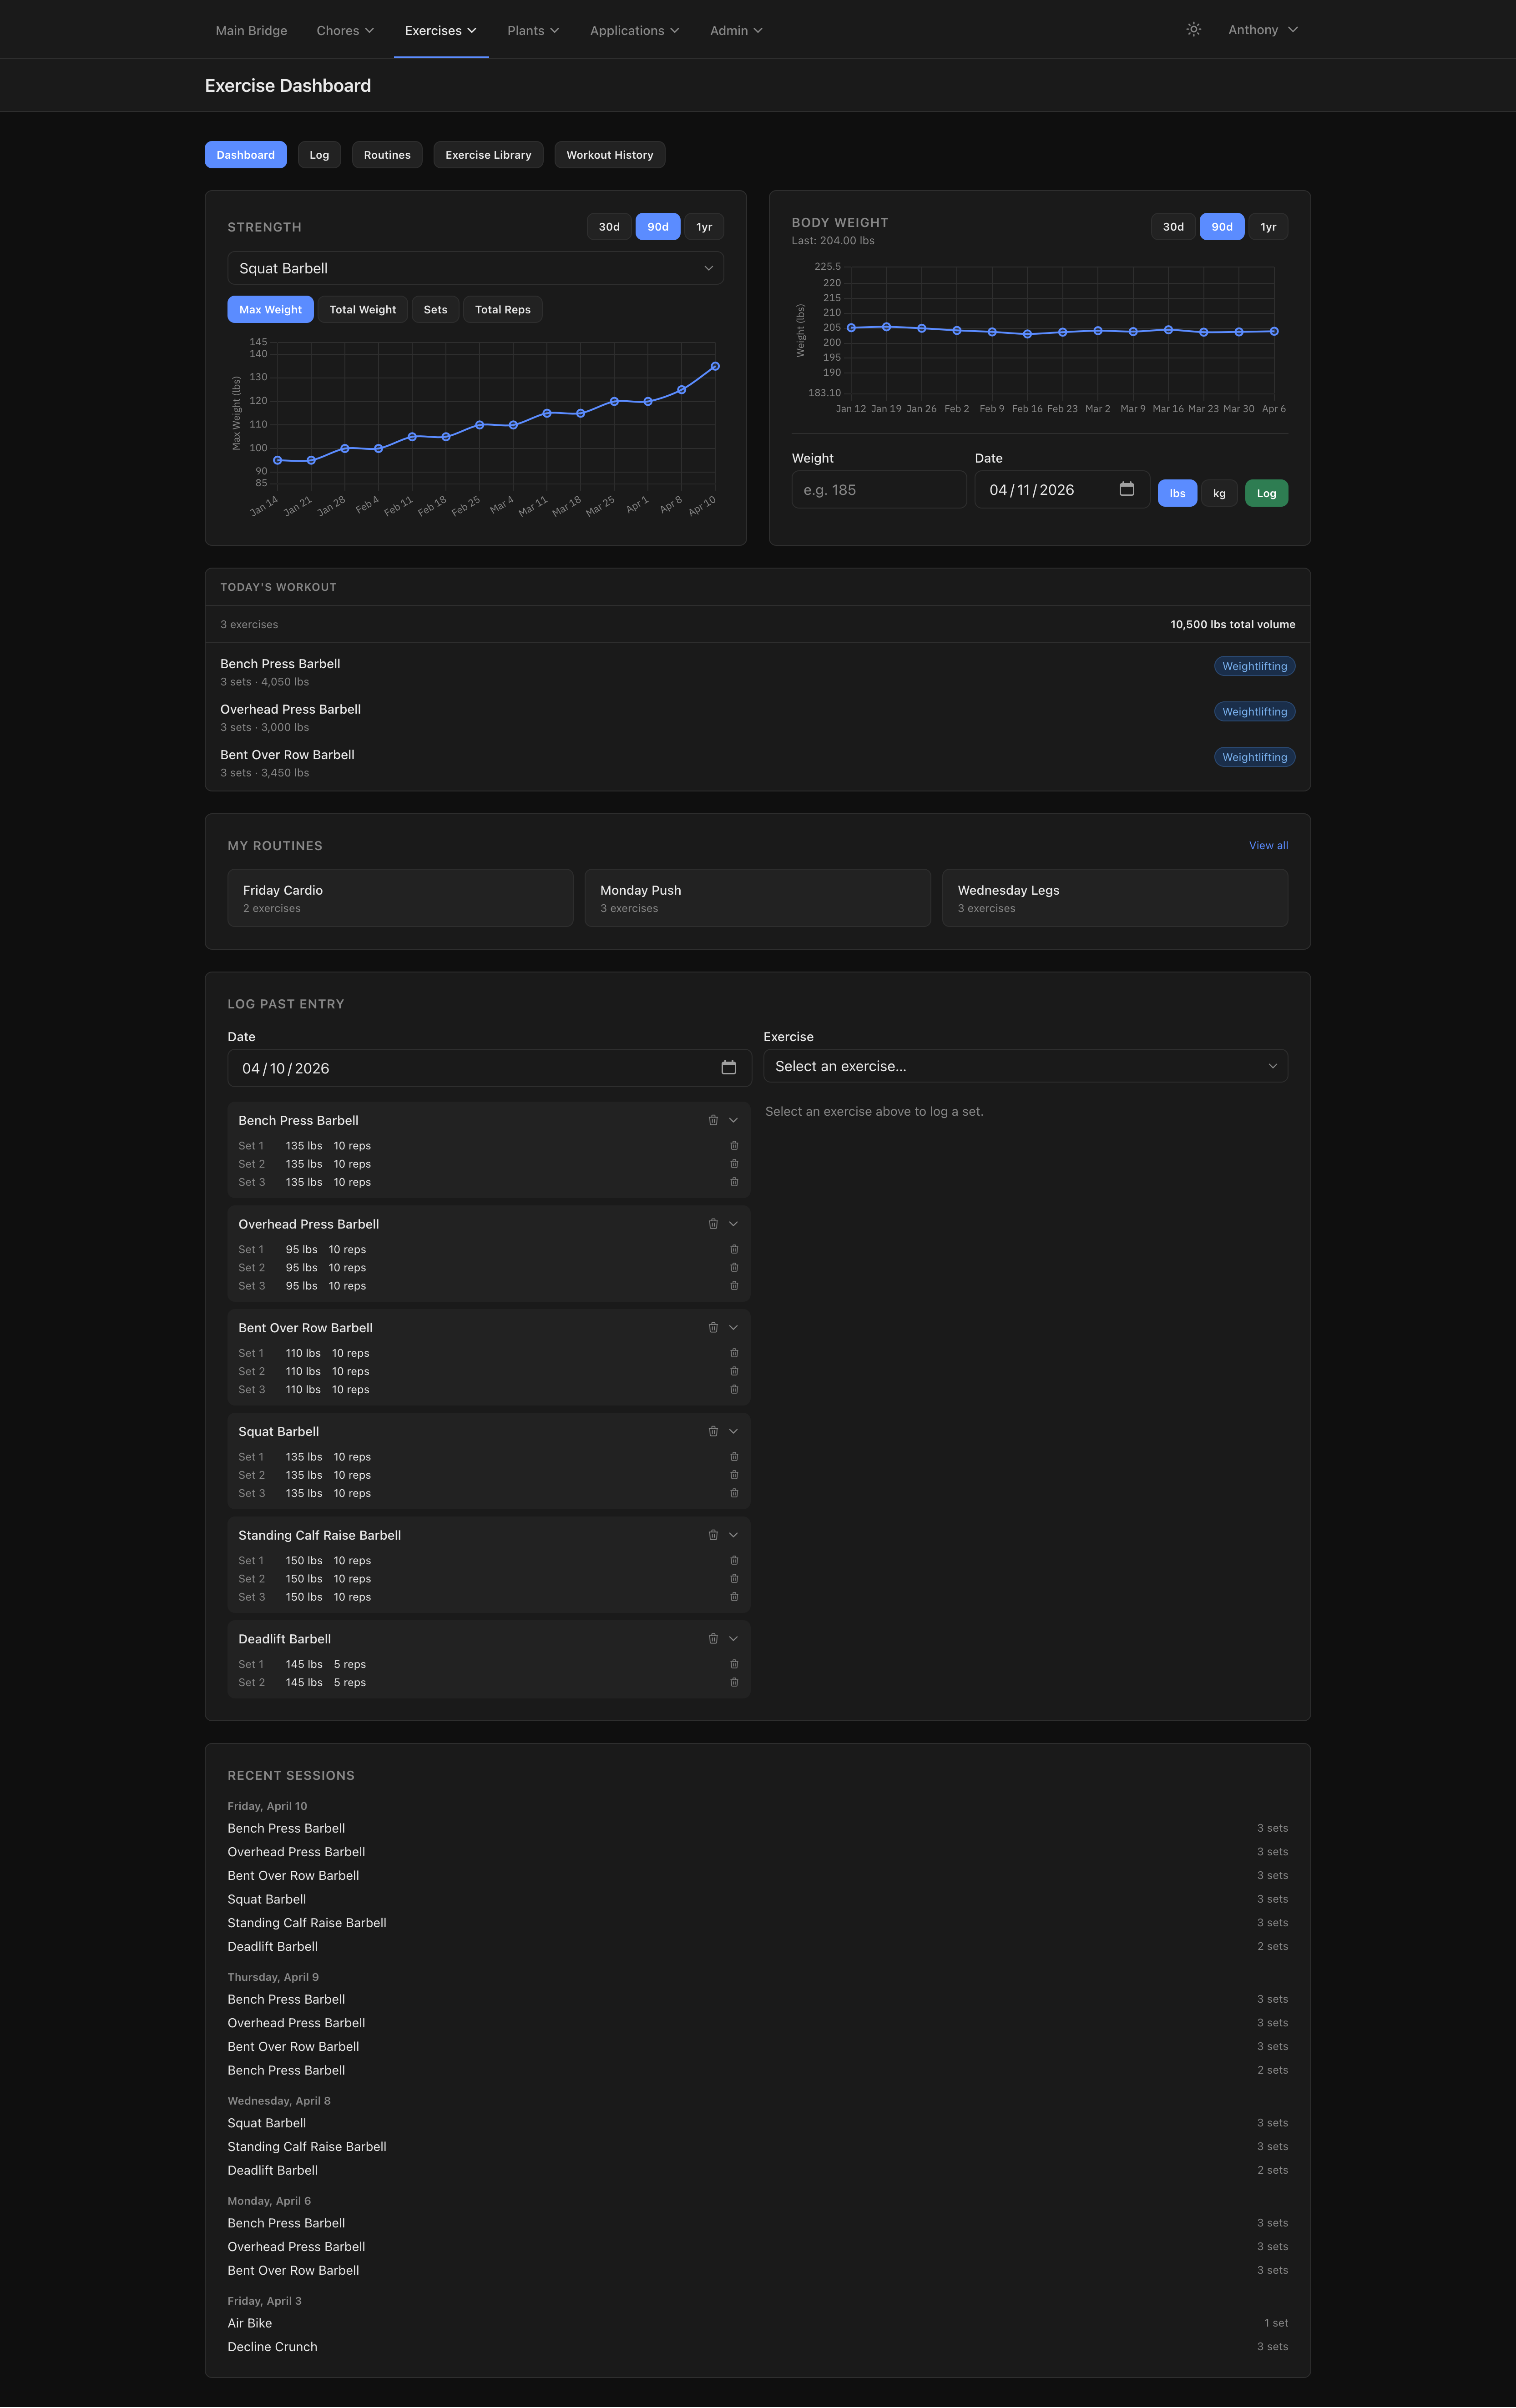Open calendar icon in Log Past Entry date
This screenshot has height=2408, width=1516.
pos(728,1068)
